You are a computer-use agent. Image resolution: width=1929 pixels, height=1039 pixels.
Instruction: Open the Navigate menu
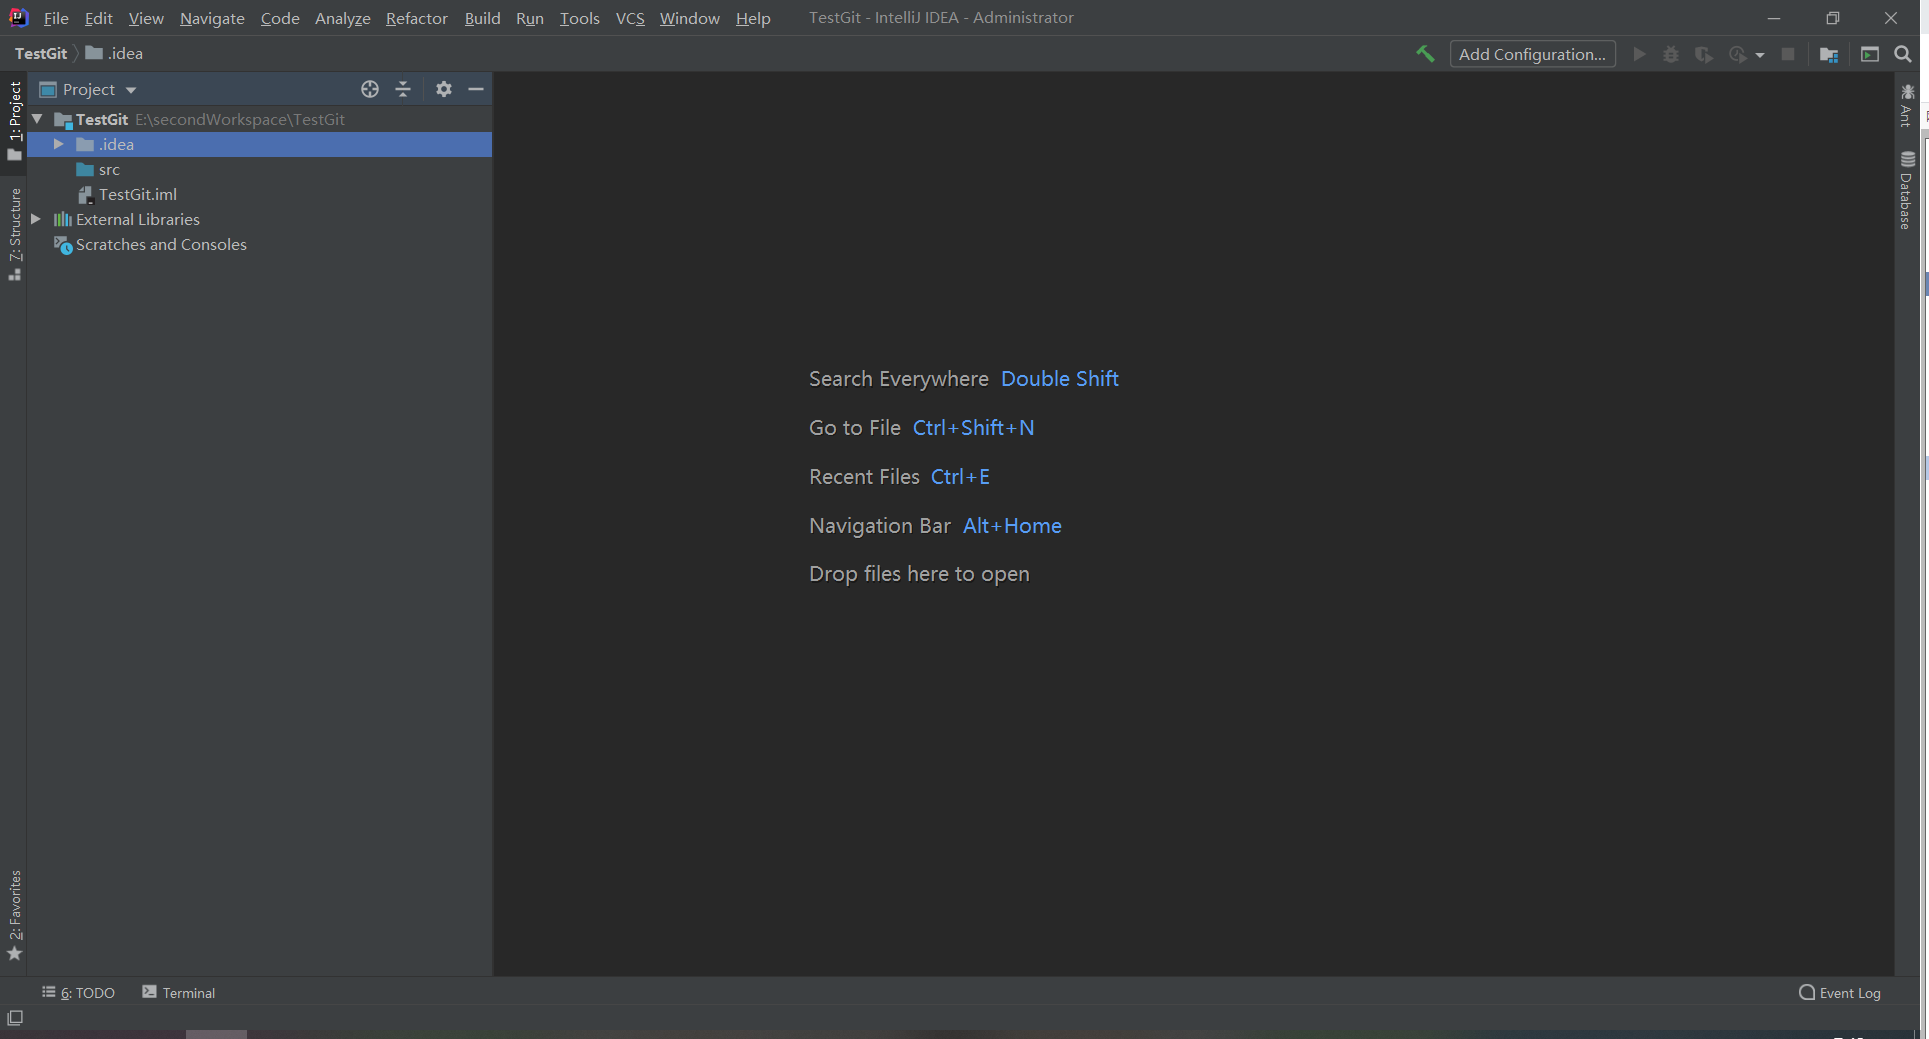tap(212, 18)
